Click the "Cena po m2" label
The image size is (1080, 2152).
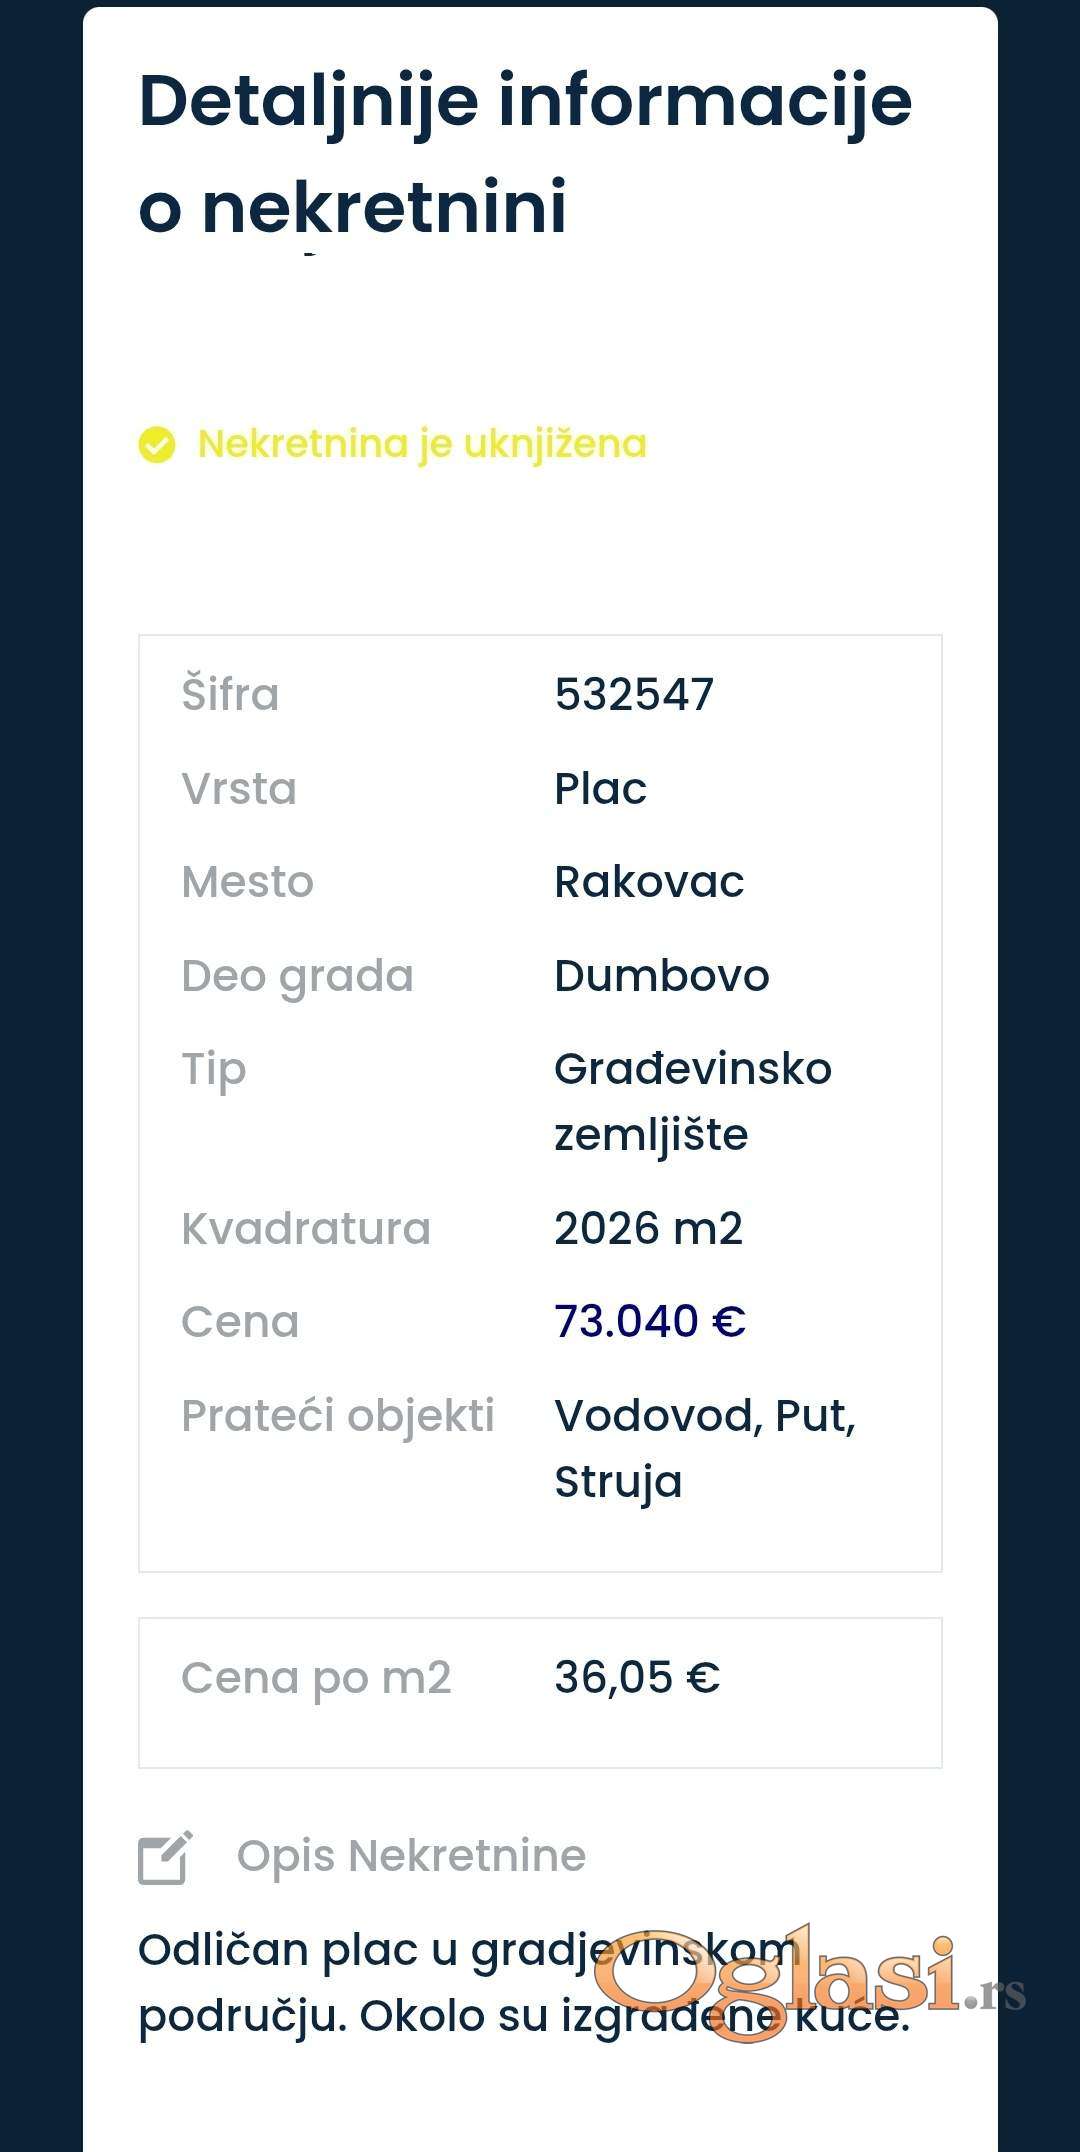pos(316,1677)
